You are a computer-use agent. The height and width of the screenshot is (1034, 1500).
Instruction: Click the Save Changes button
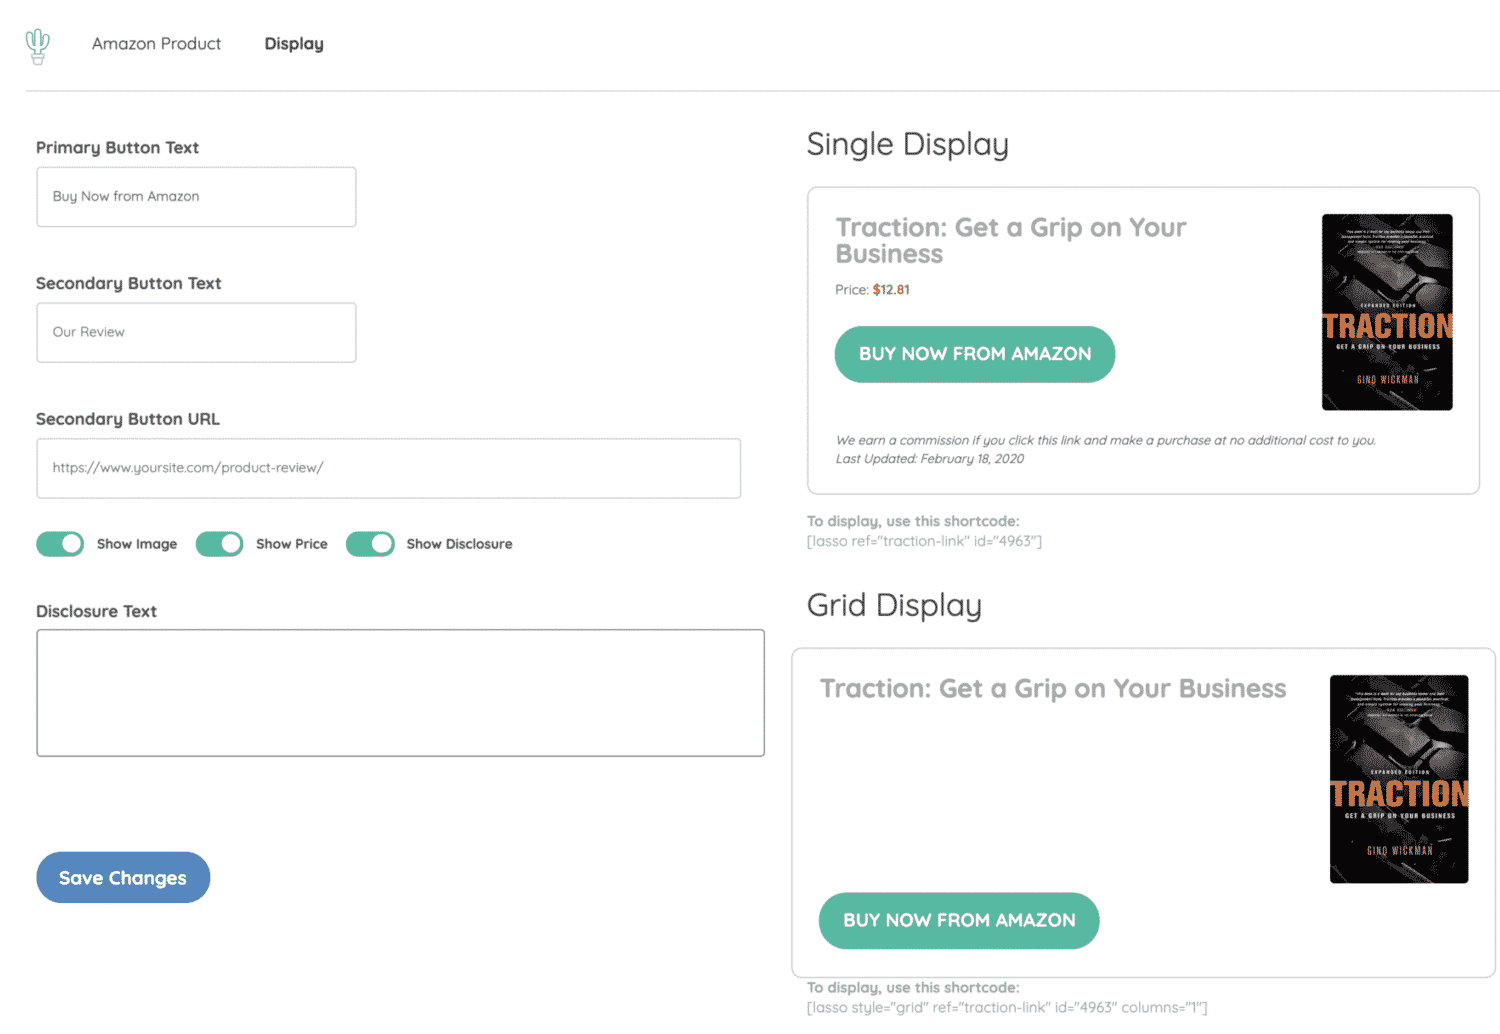pyautogui.click(x=123, y=878)
